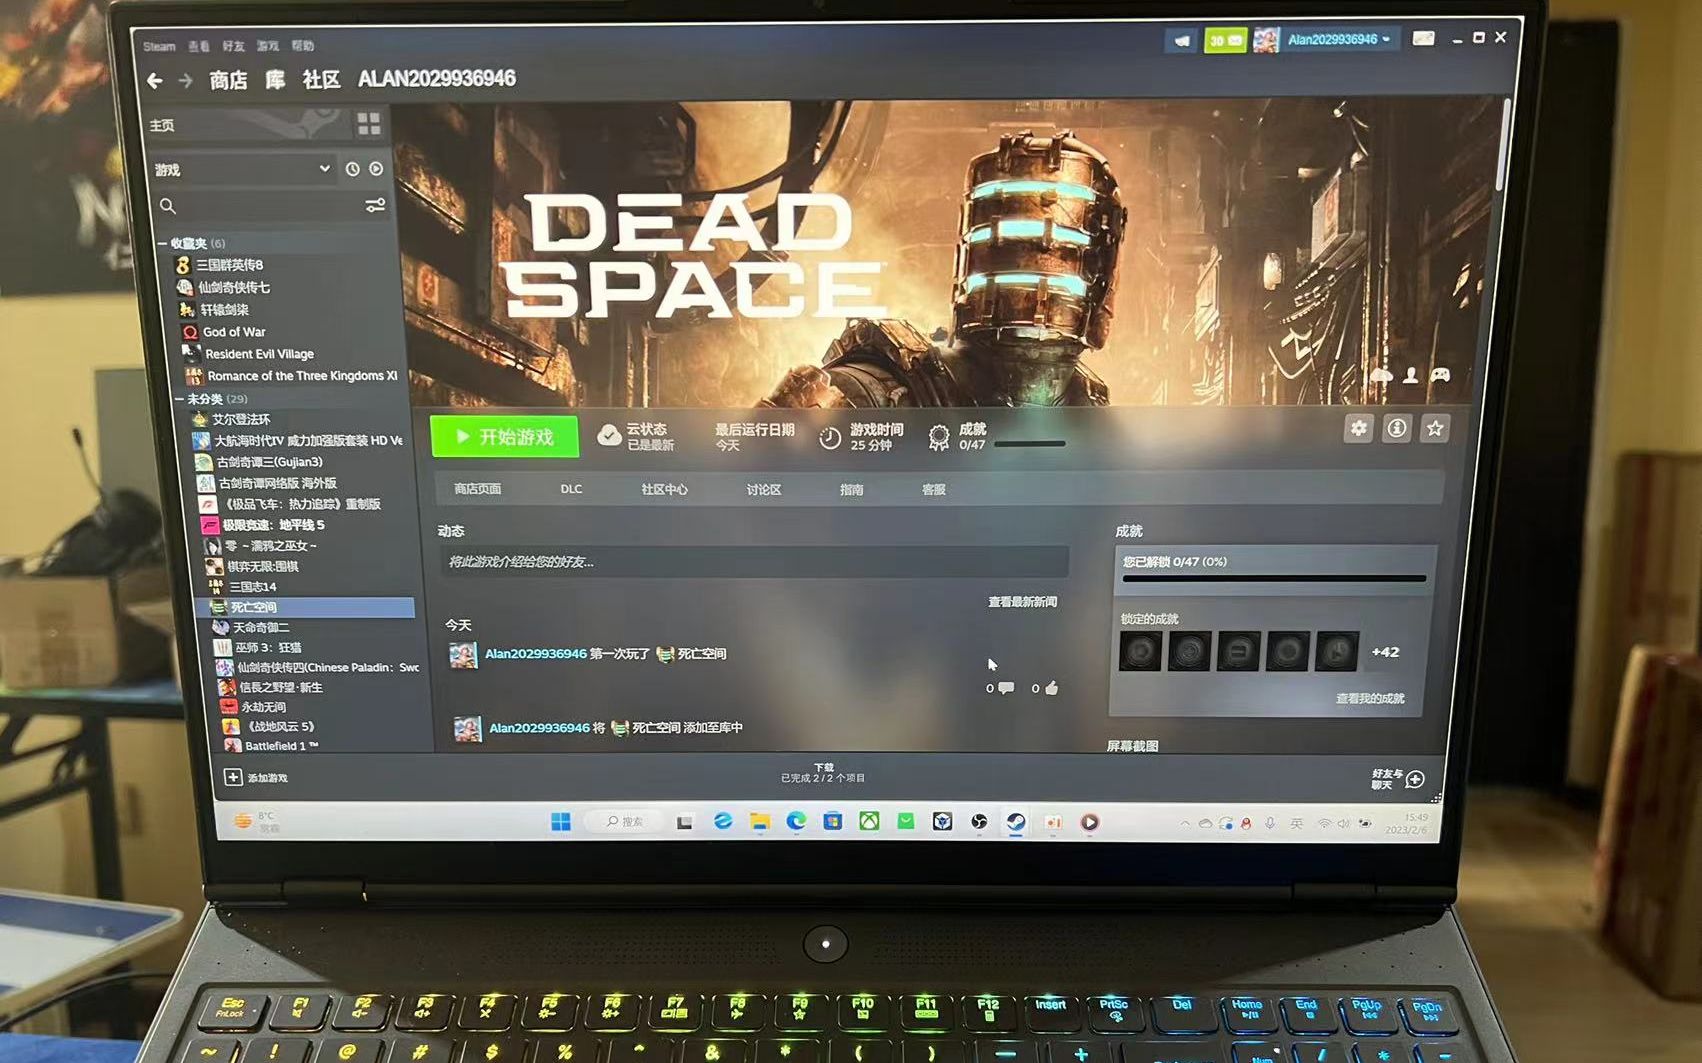Switch library to grid view
Image resolution: width=1702 pixels, height=1063 pixels.
pos(368,124)
